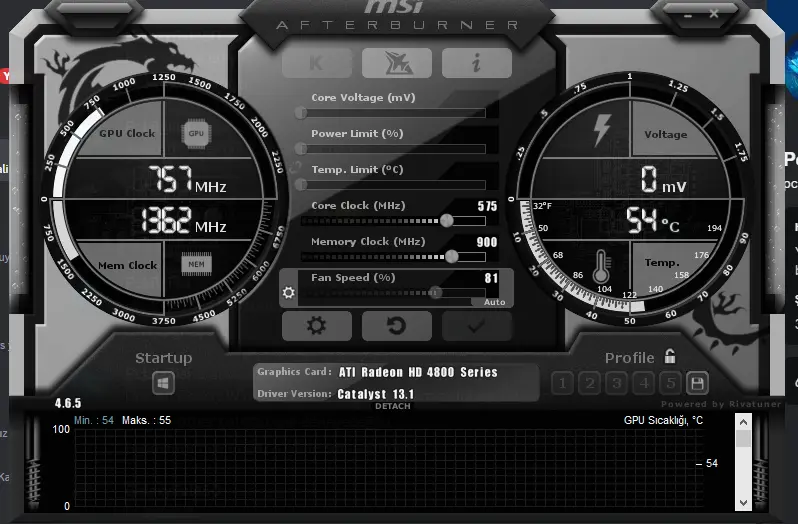Click the lightning bolt voltage icon
Image resolution: width=798 pixels, height=524 pixels.
click(602, 130)
